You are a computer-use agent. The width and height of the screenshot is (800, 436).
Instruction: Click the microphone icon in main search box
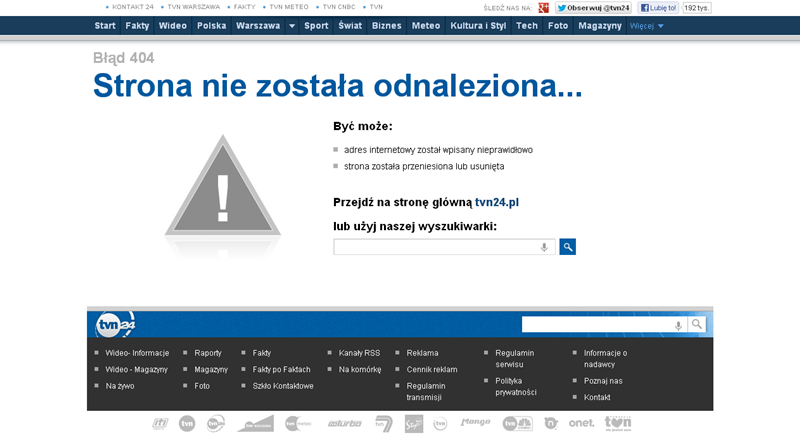[x=544, y=247]
